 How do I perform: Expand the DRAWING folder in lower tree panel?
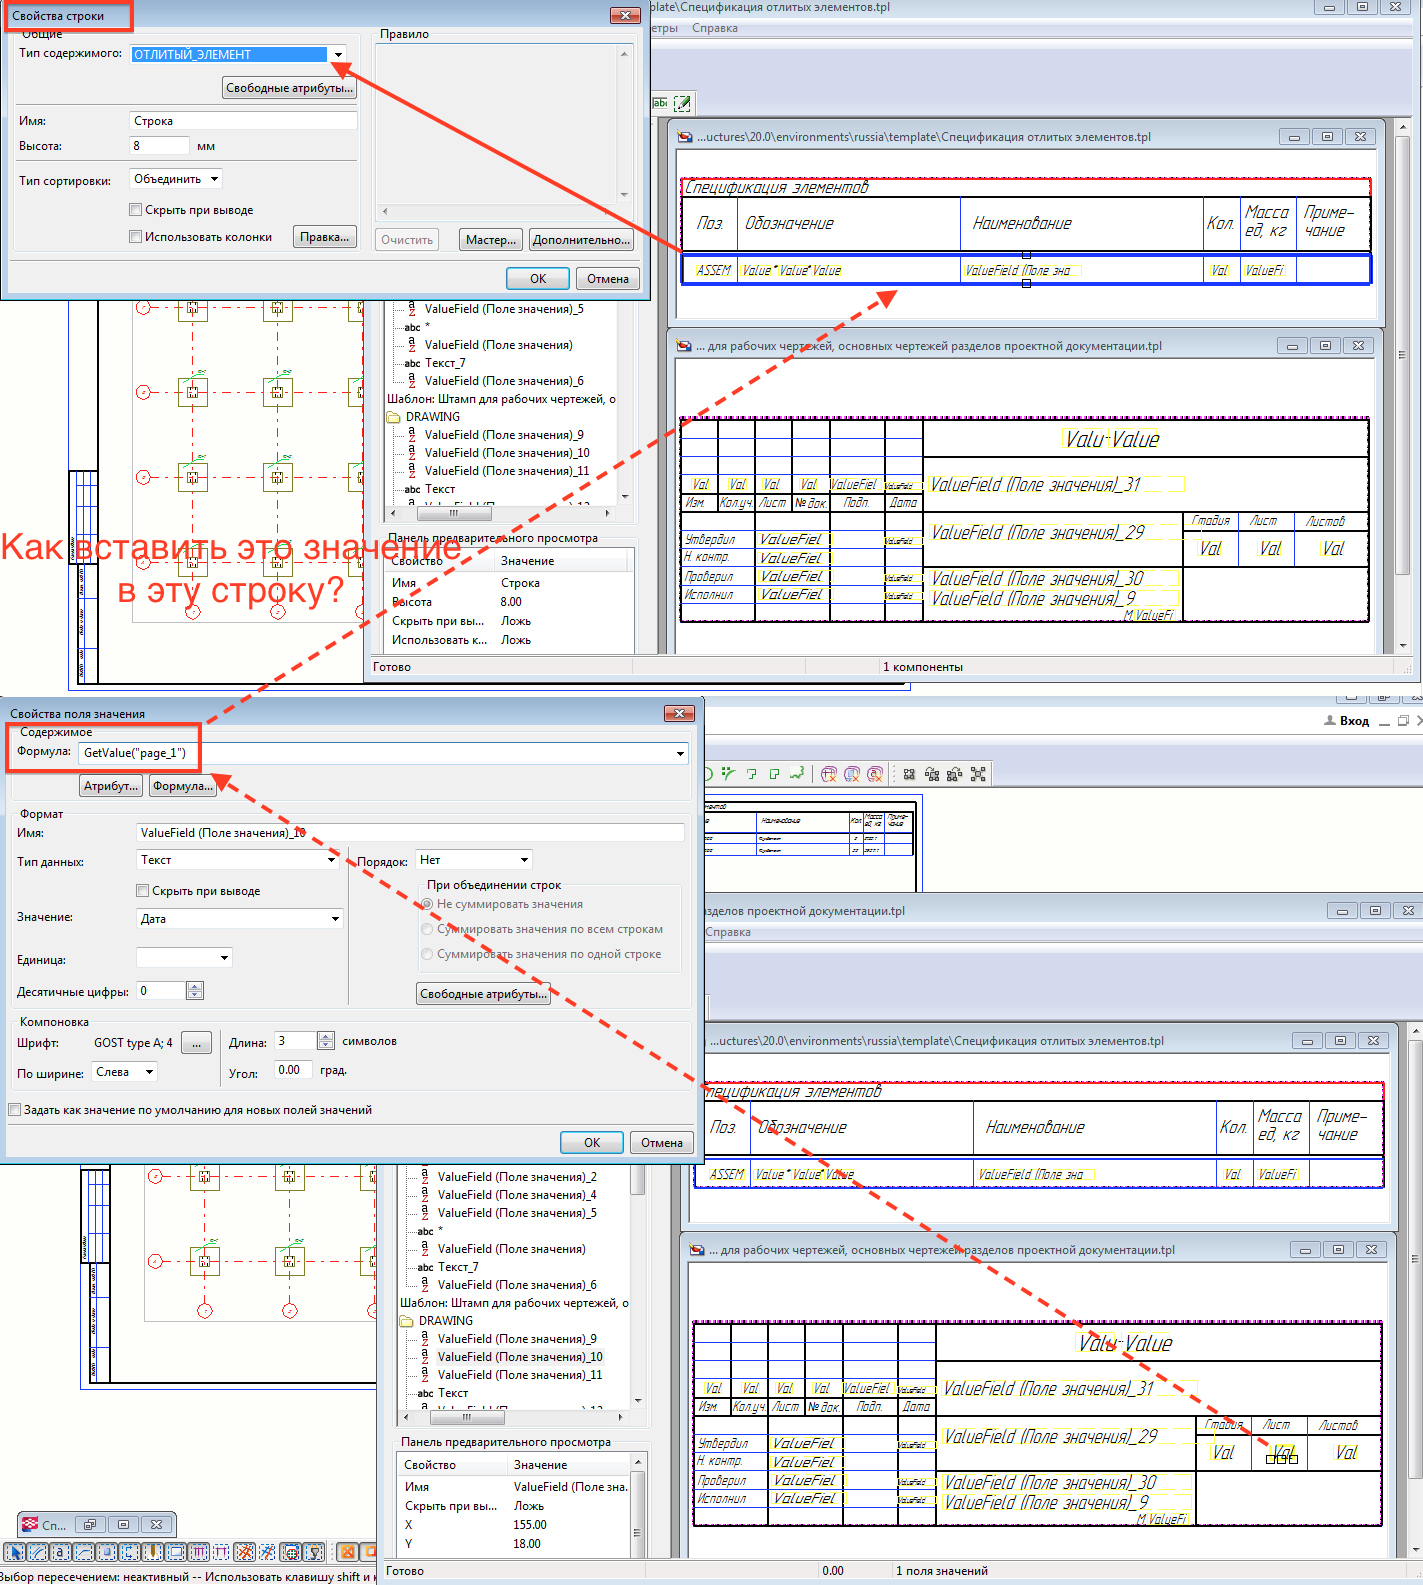pyautogui.click(x=407, y=1321)
